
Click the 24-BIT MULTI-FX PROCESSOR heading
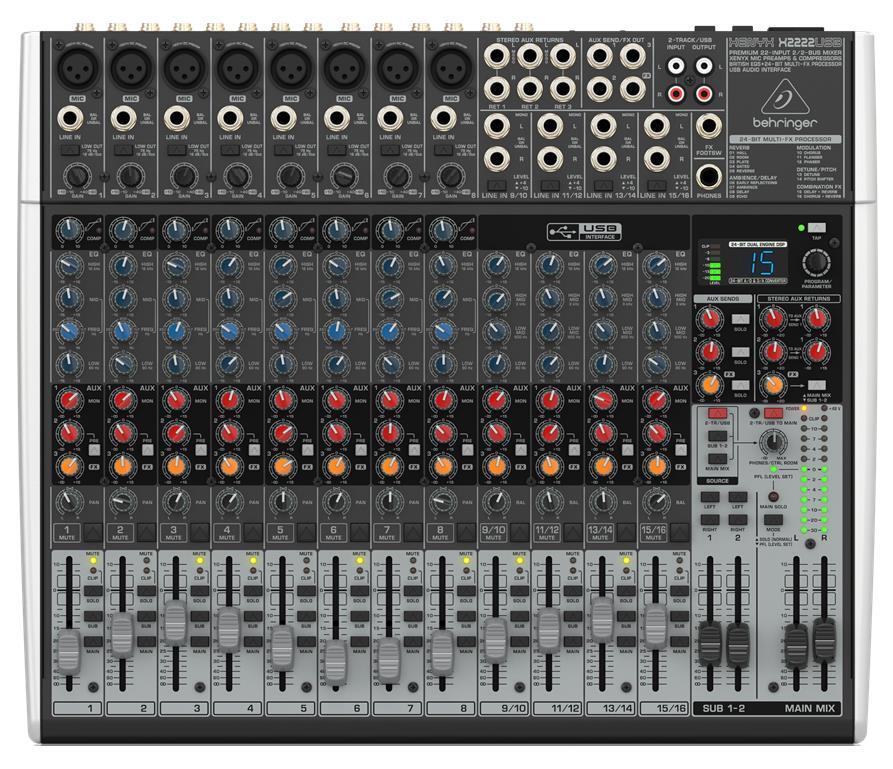click(785, 139)
